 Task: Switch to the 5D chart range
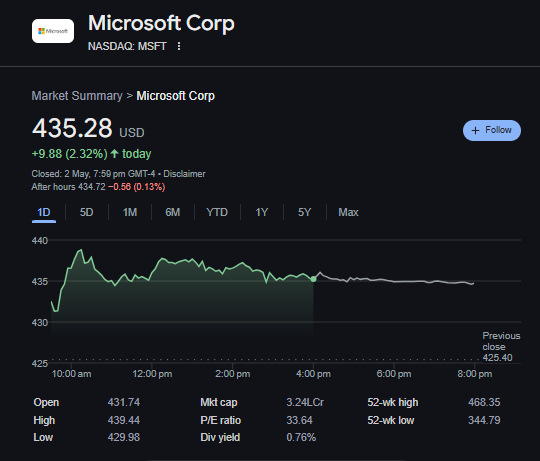[86, 212]
